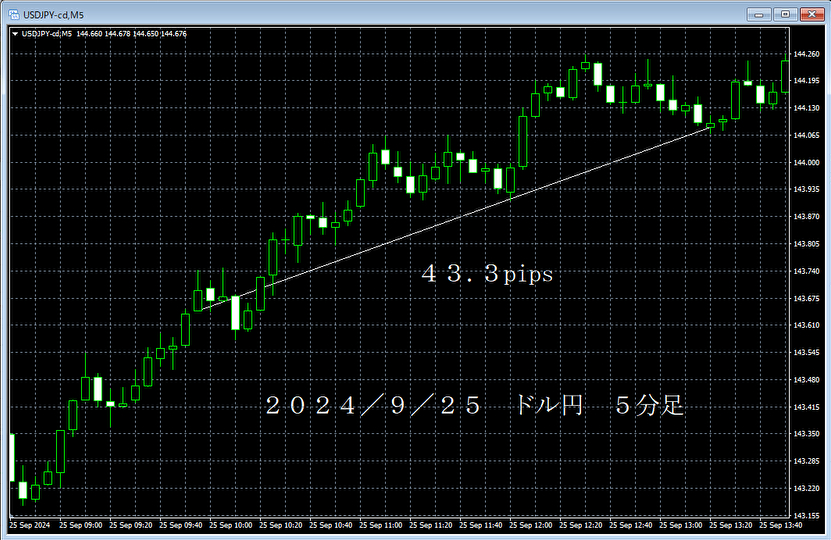Click the 143.740 price scale value
Screen dimensions: 831x540
pyautogui.click(x=807, y=271)
